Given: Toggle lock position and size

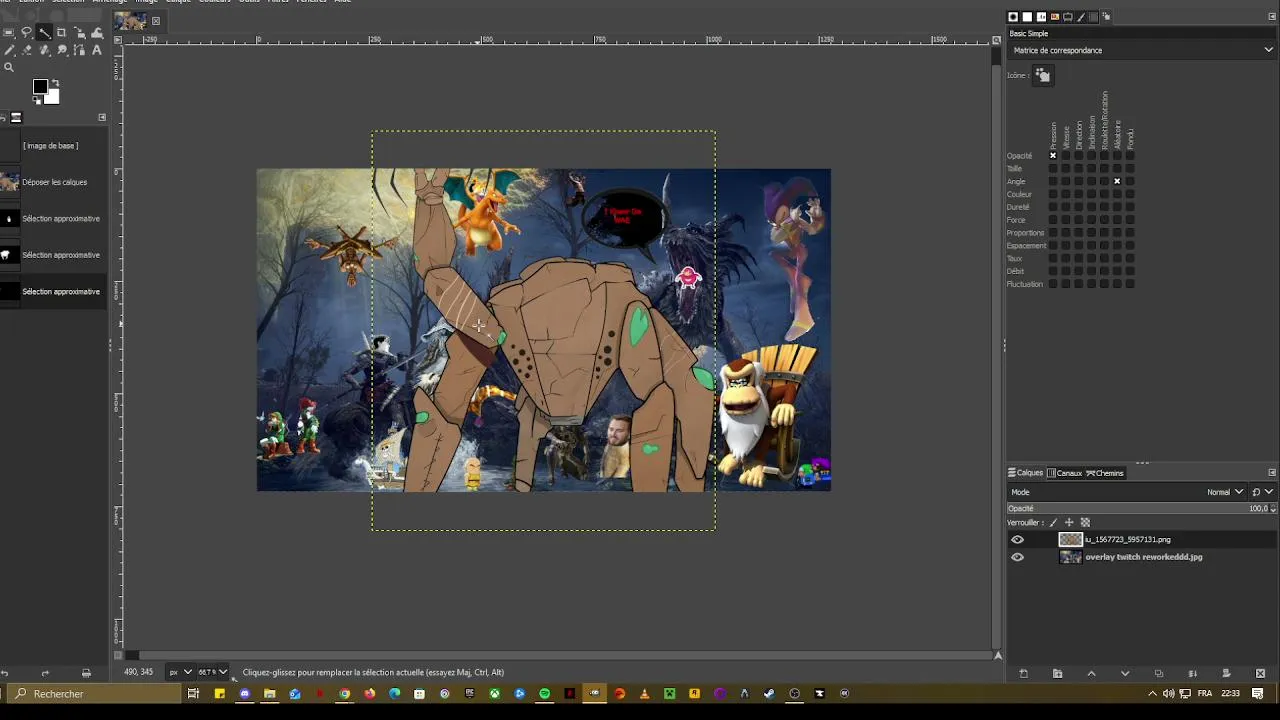Looking at the screenshot, I should point(1069,522).
